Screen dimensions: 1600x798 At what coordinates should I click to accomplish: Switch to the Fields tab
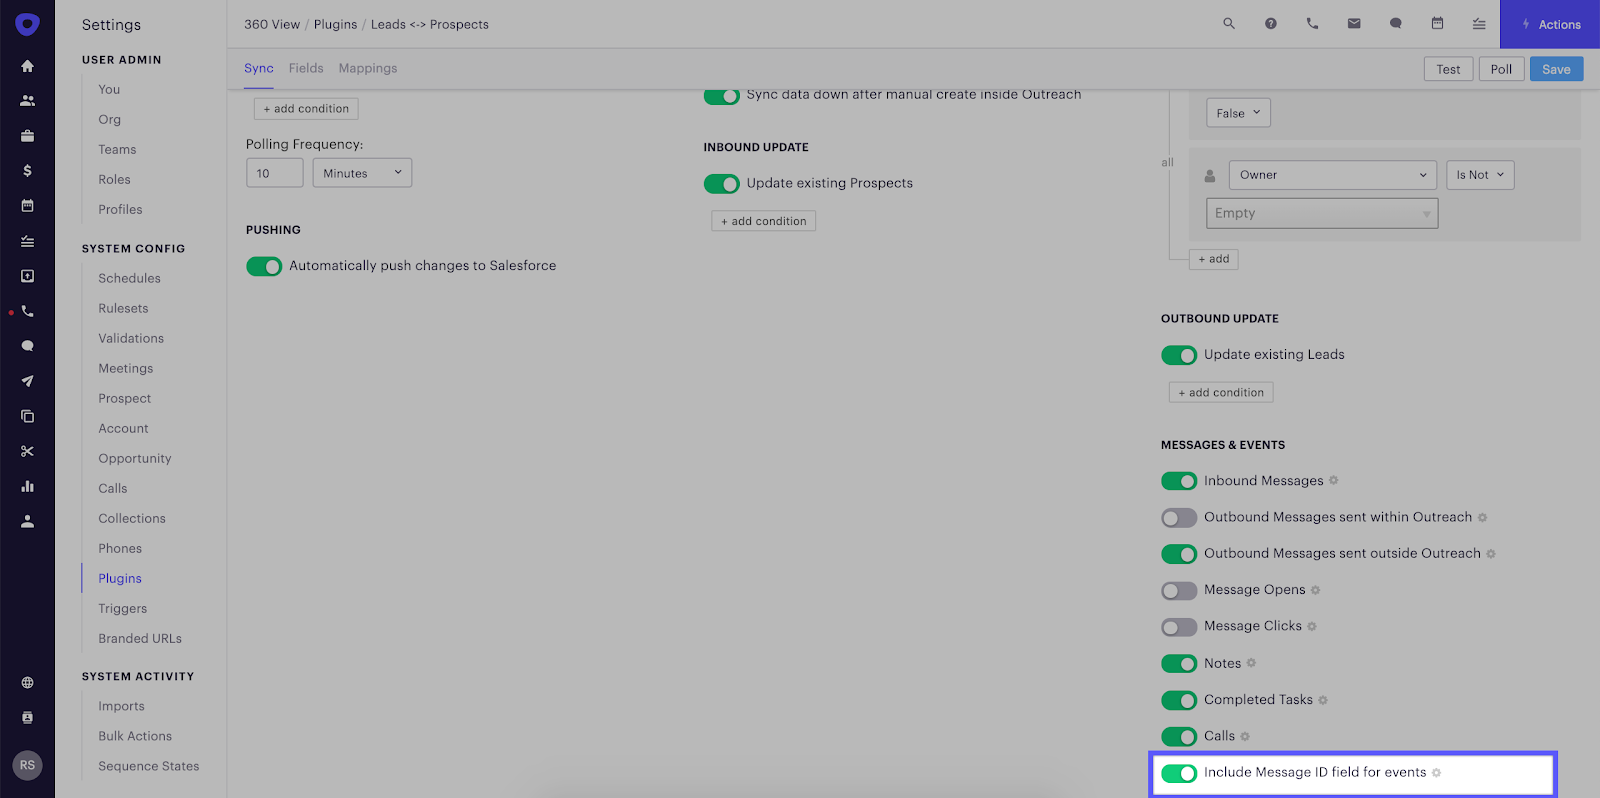[x=306, y=68]
